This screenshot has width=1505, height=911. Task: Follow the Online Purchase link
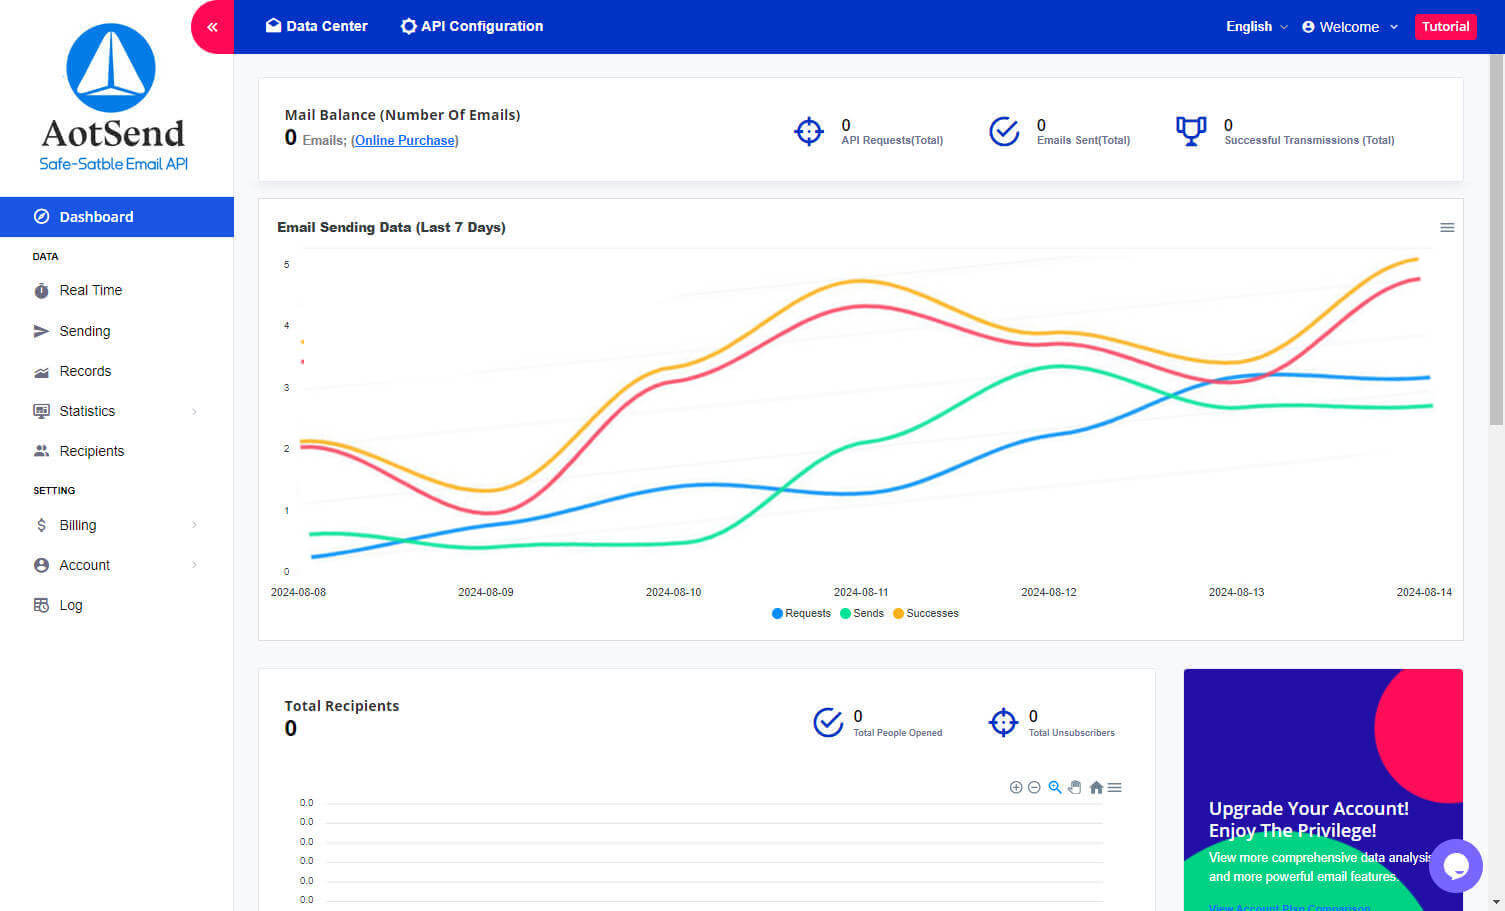click(x=405, y=141)
